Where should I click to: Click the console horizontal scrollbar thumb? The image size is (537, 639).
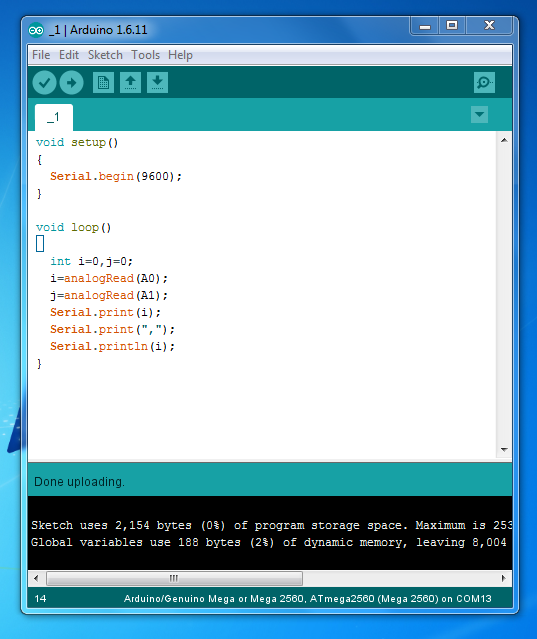174,578
